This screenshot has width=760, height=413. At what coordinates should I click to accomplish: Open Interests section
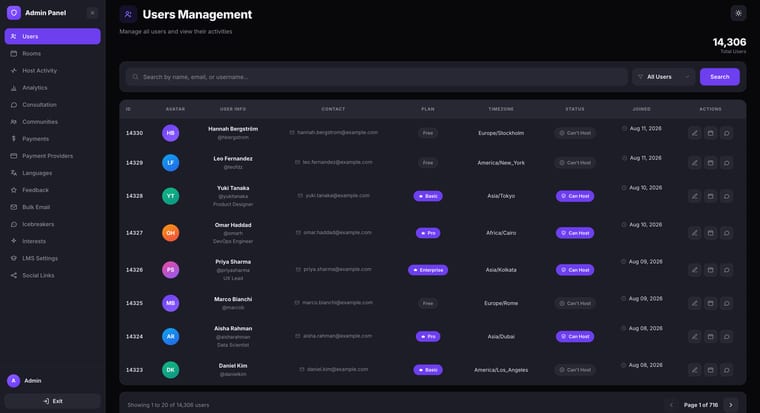pos(52,241)
